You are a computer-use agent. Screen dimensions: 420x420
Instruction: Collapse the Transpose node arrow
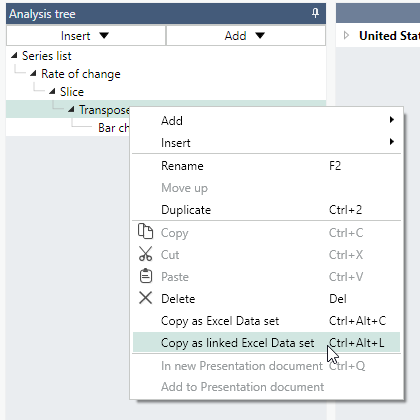71,109
